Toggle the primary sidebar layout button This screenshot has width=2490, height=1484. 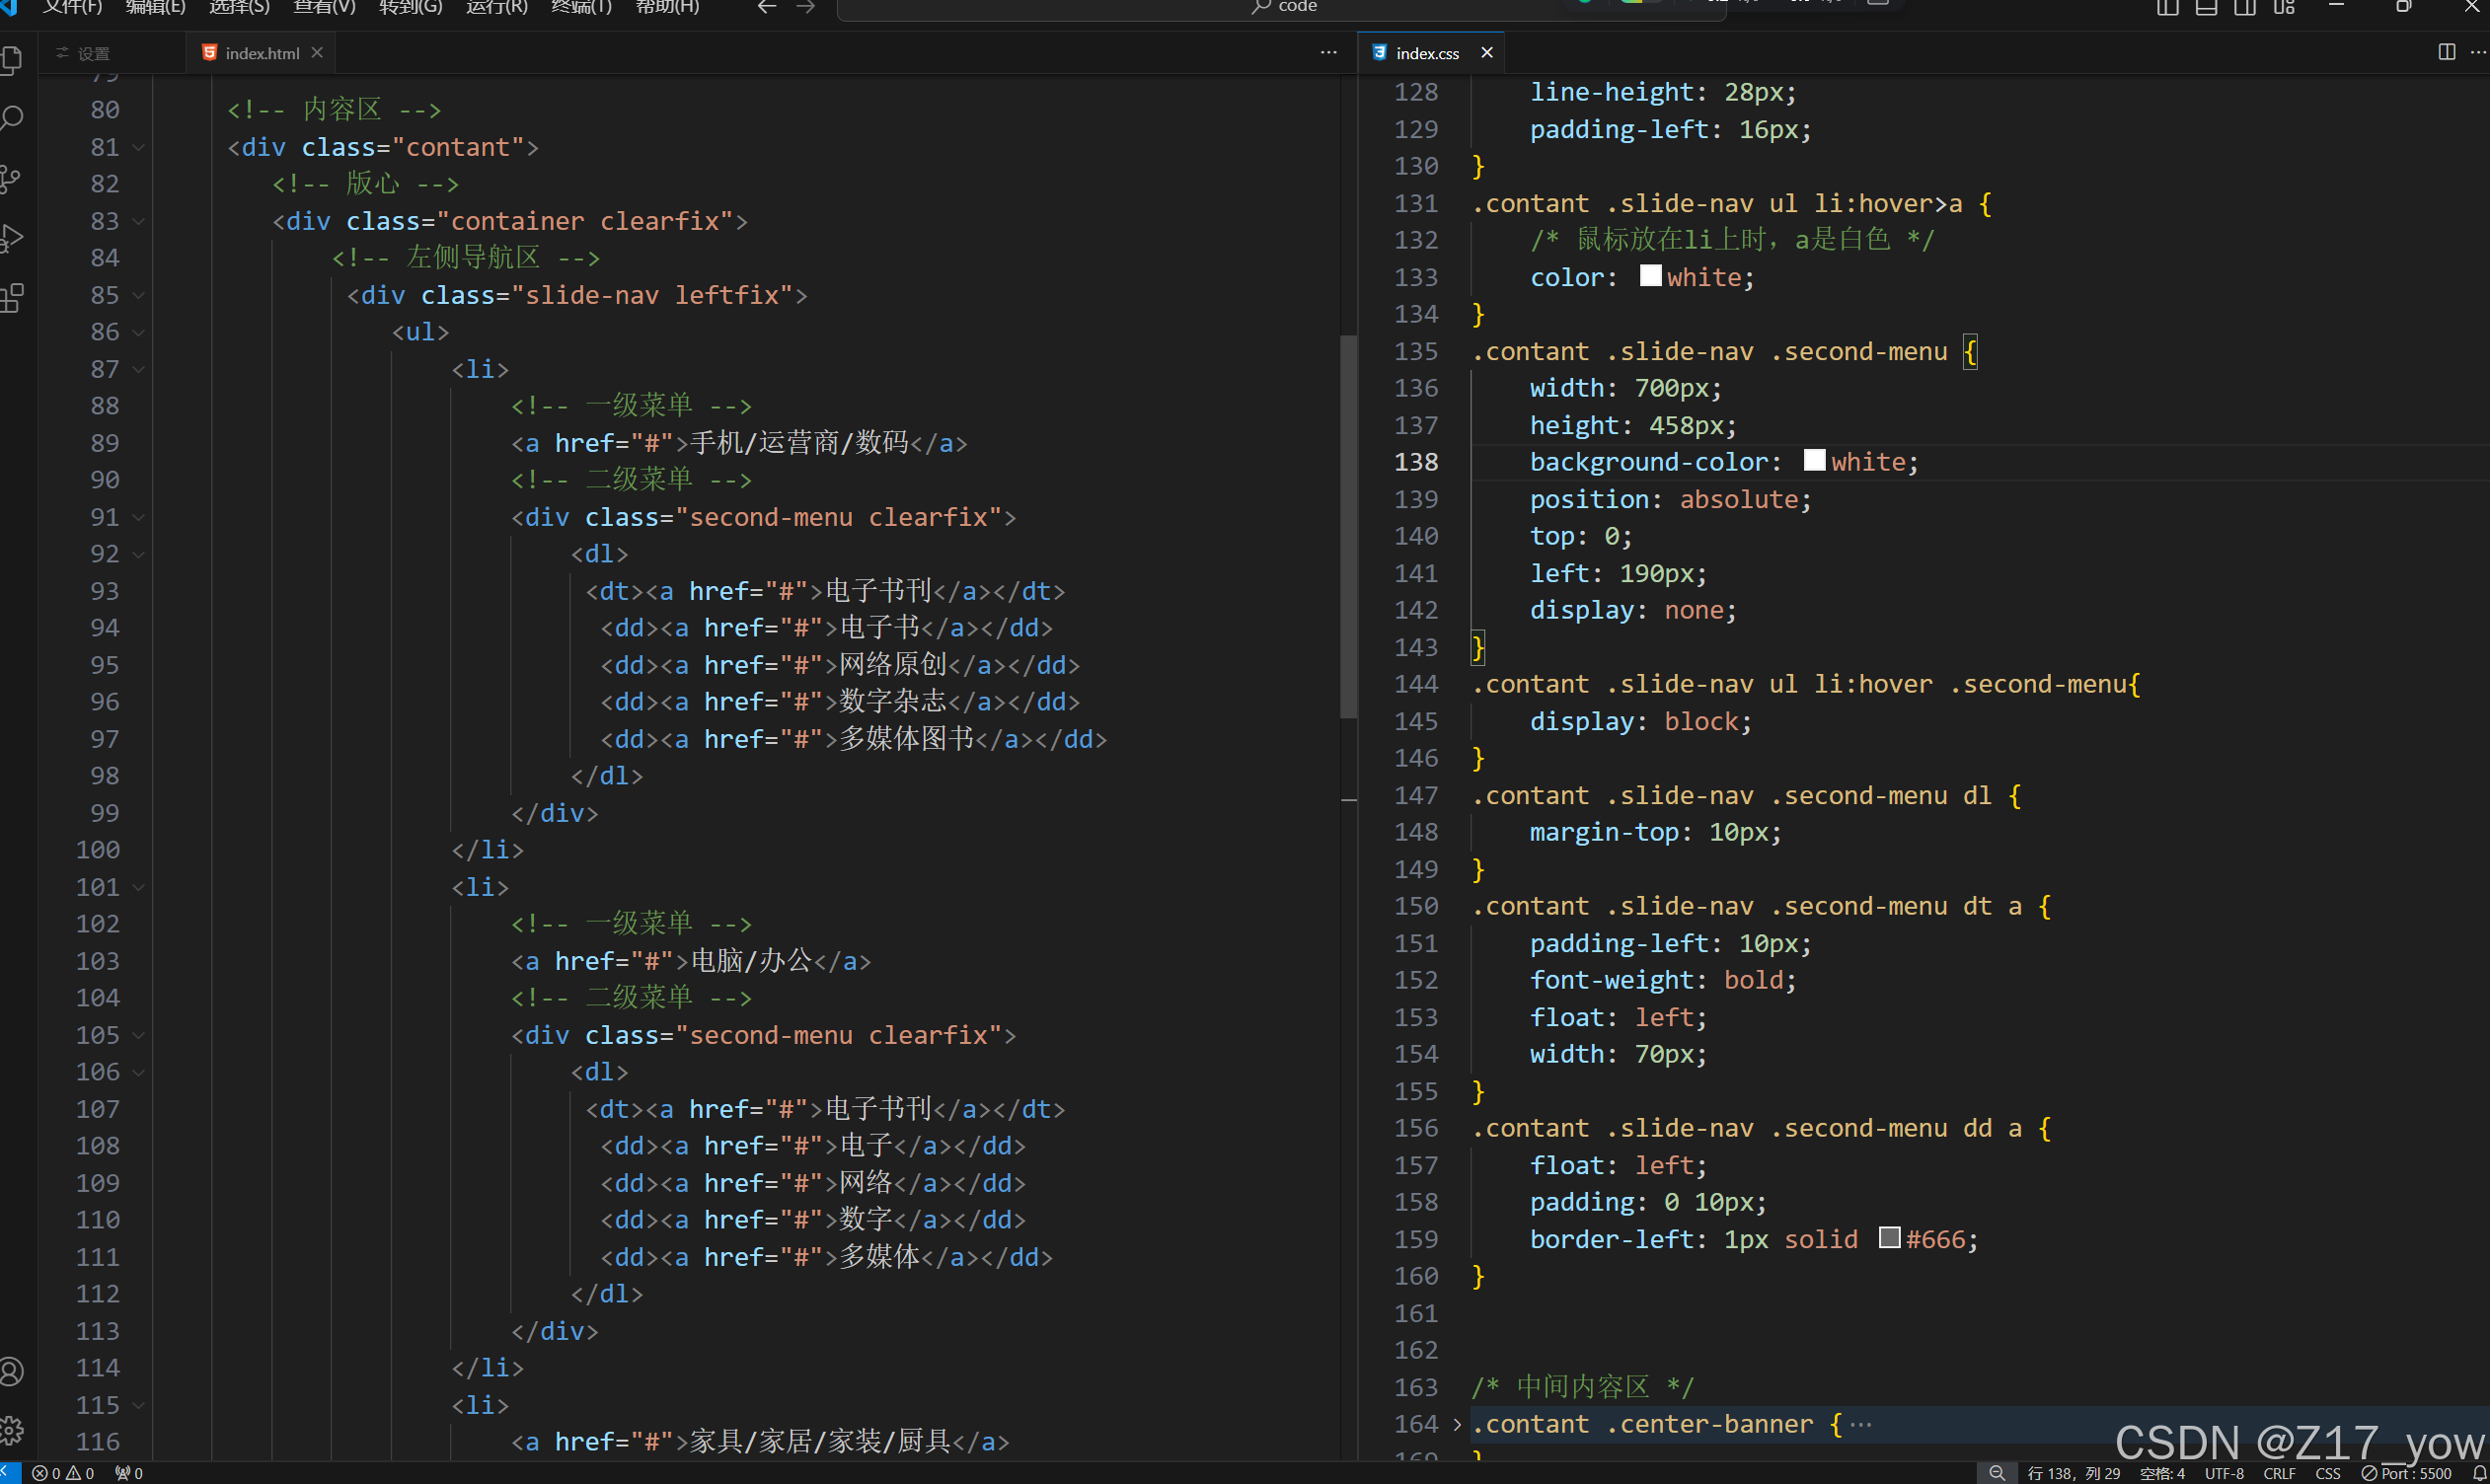click(2167, 7)
